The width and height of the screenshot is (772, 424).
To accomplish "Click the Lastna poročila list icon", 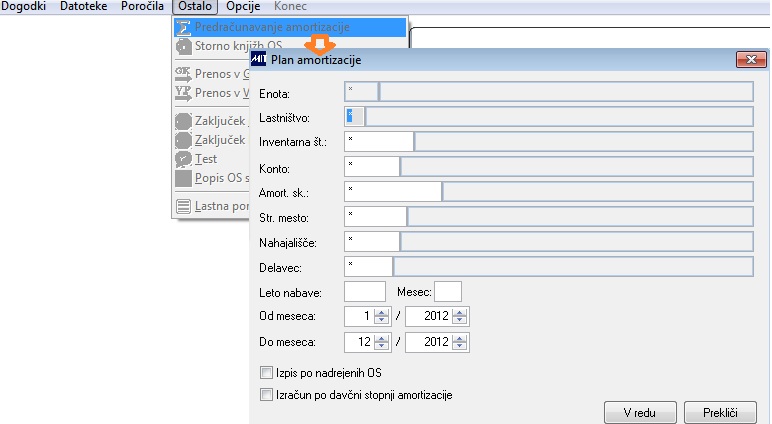I will pyautogui.click(x=183, y=206).
